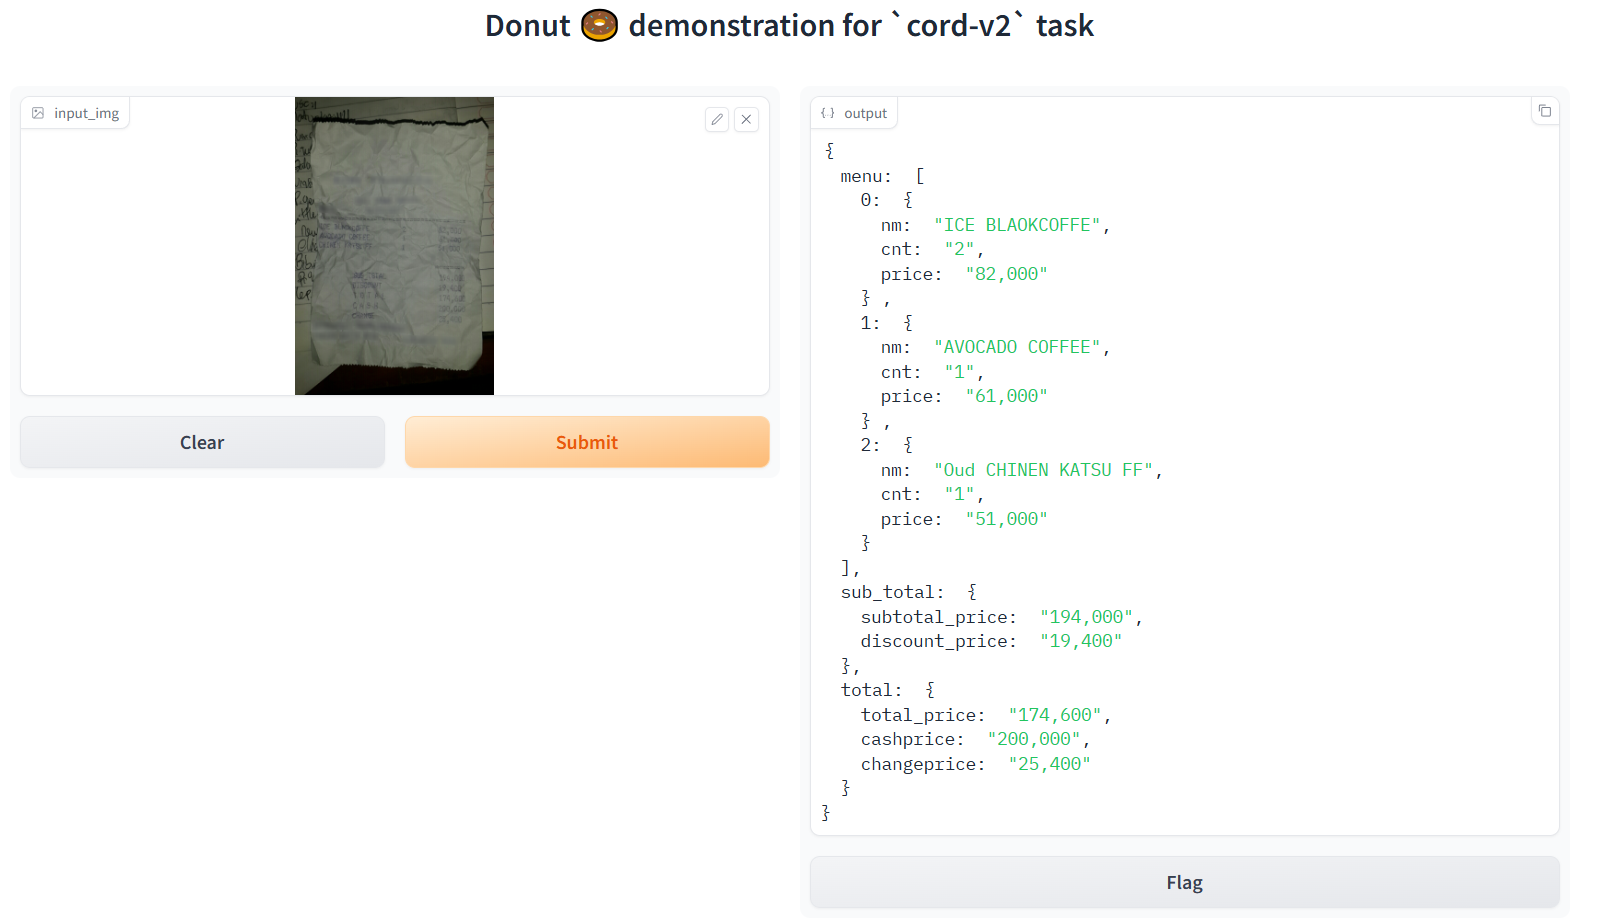
Task: Click the total_price value "174,600"
Action: [x=1055, y=715]
